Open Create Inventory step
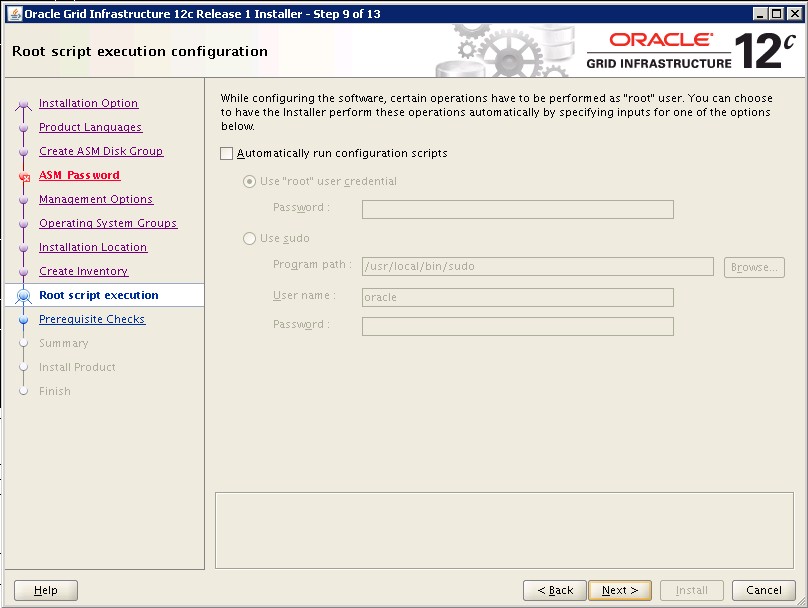The image size is (808, 608). [83, 271]
